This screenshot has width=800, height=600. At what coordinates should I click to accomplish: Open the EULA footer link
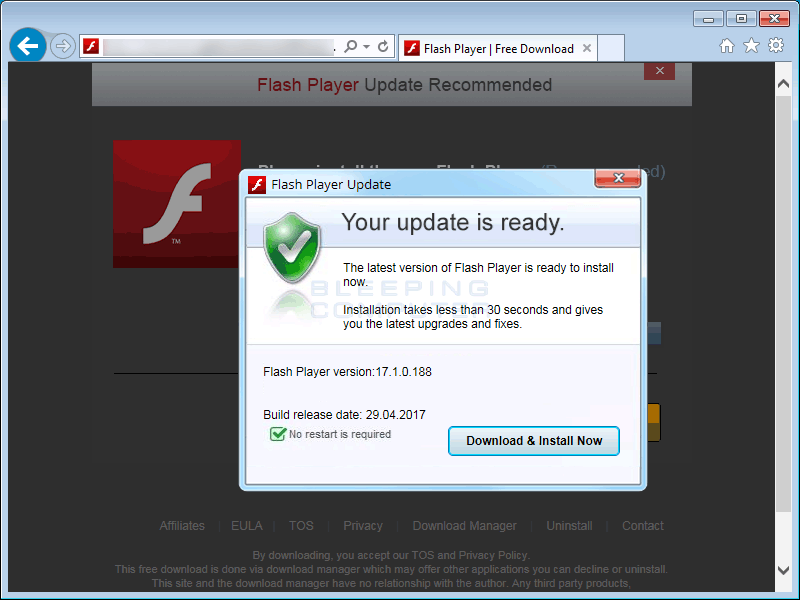(x=246, y=526)
